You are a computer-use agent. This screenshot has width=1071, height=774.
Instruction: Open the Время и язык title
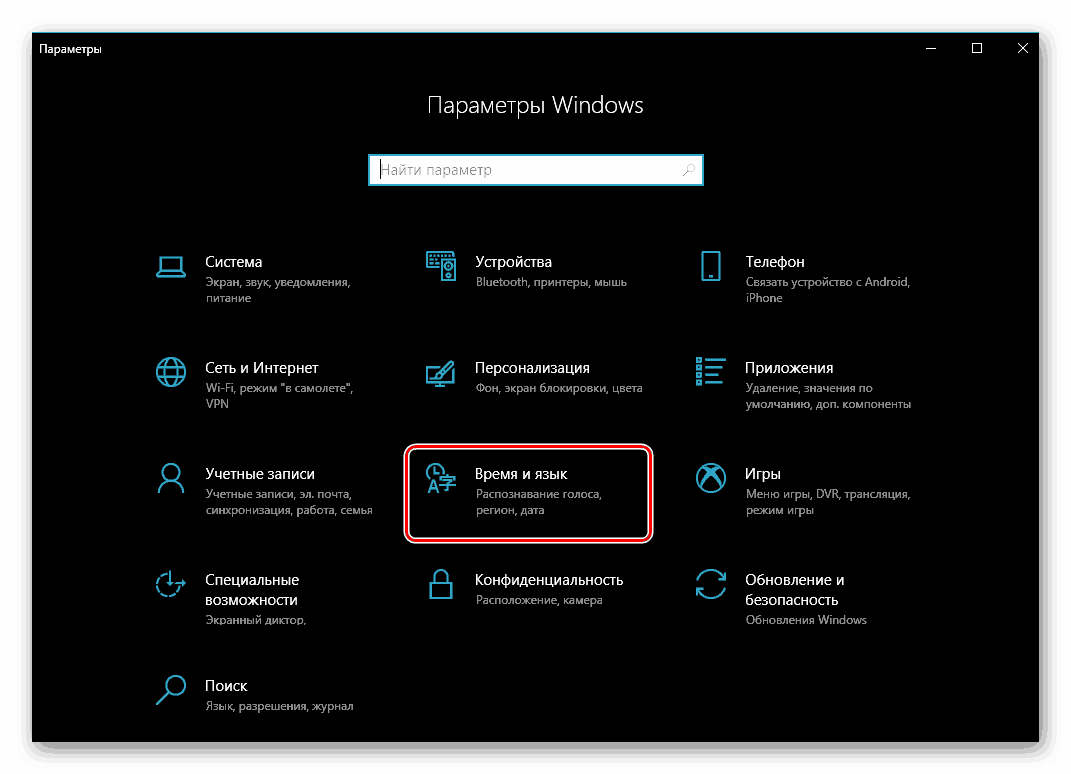(x=521, y=473)
